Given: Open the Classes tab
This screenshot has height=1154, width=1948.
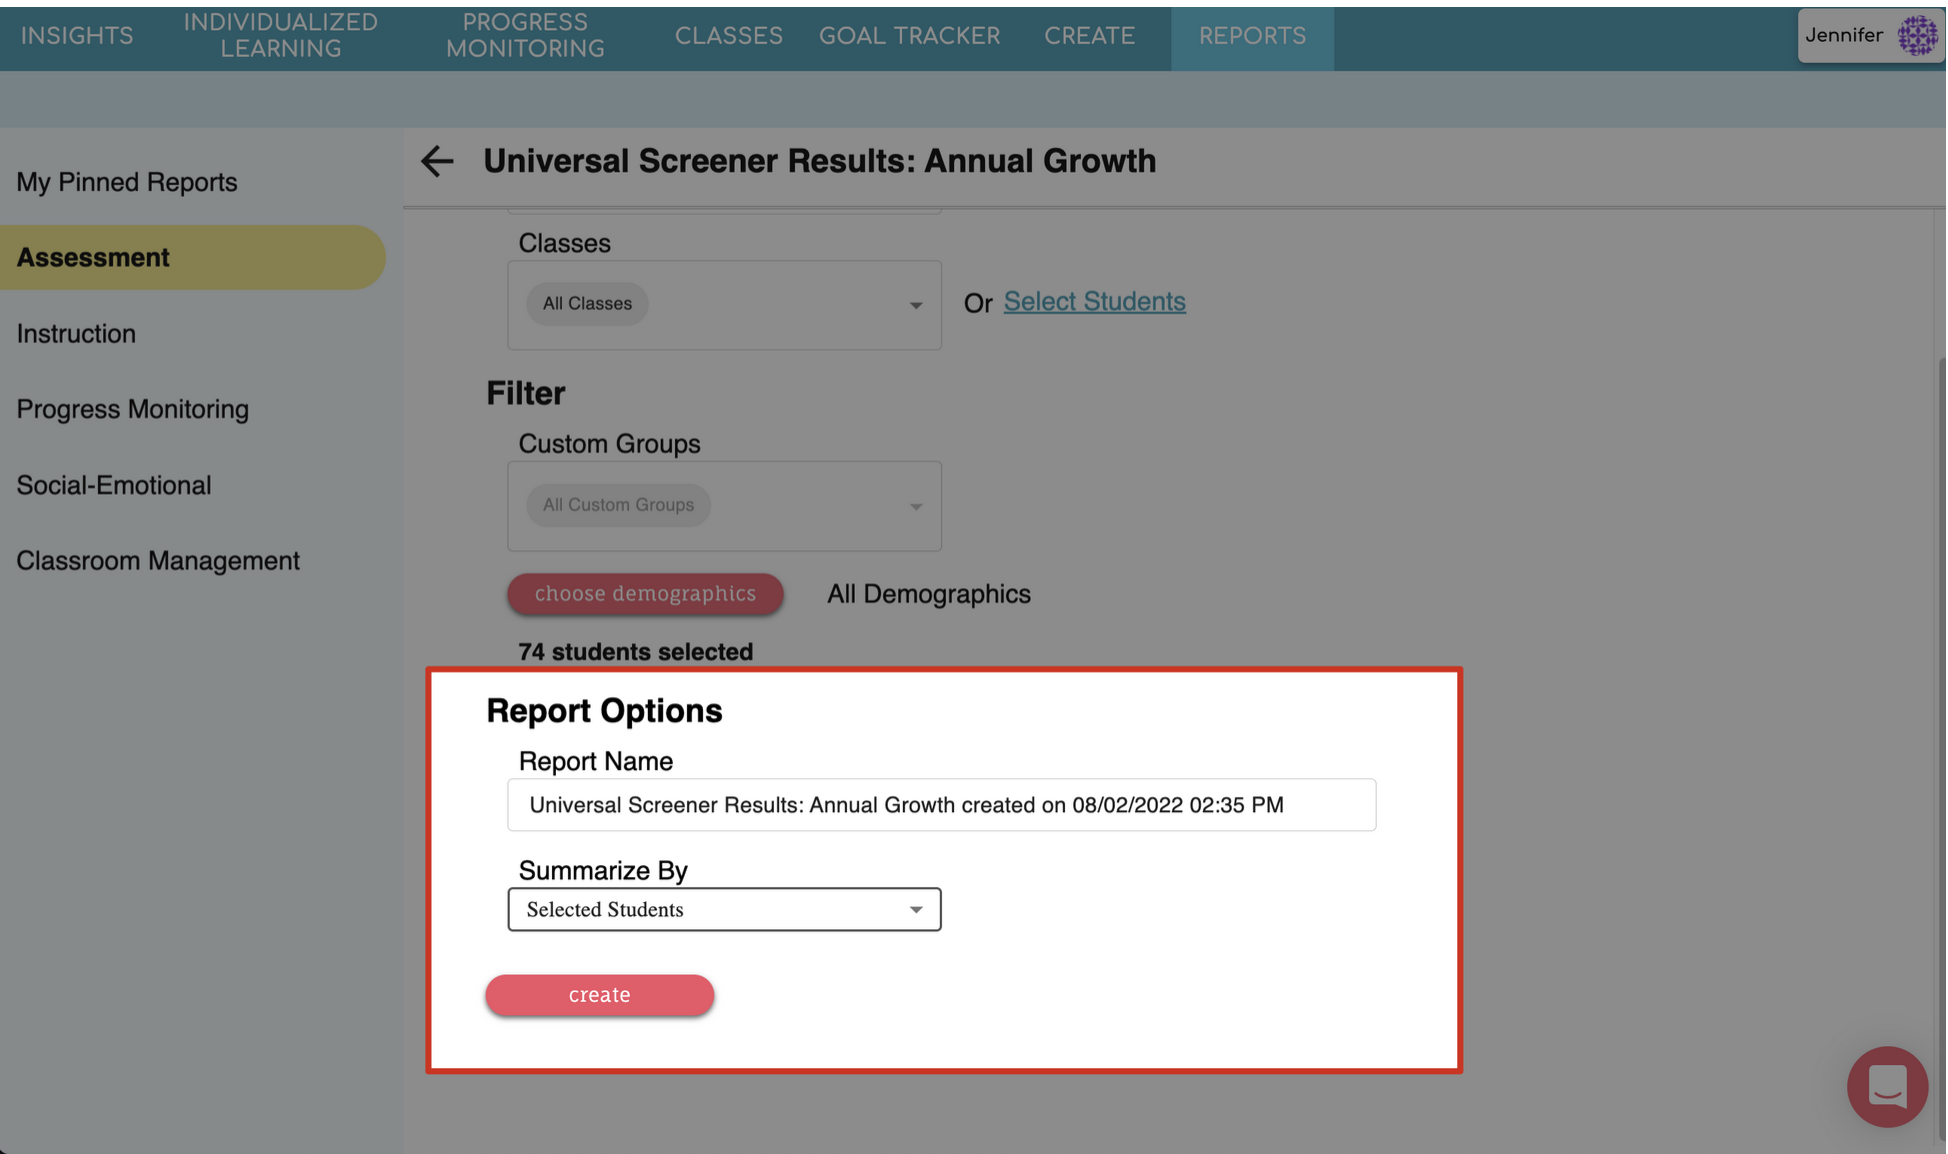Looking at the screenshot, I should pos(728,36).
